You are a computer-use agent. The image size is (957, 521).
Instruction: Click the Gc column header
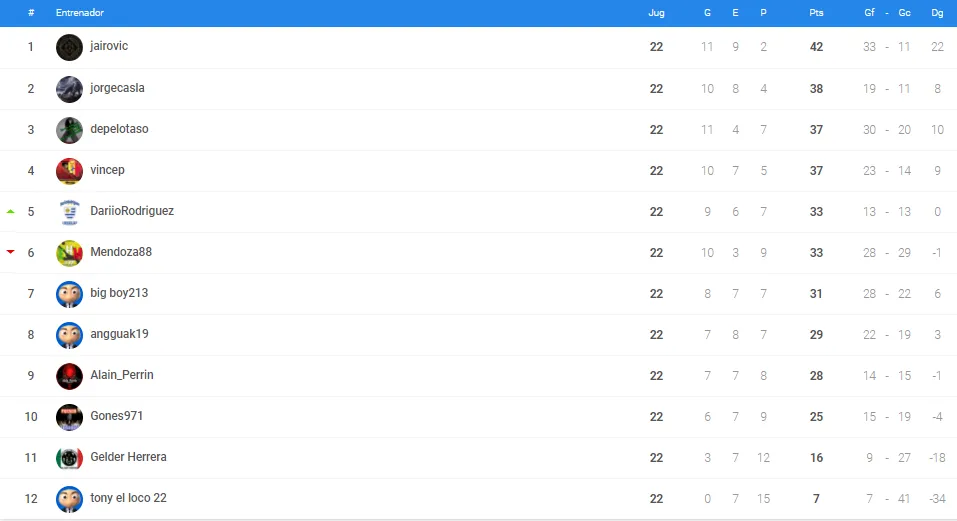point(905,13)
